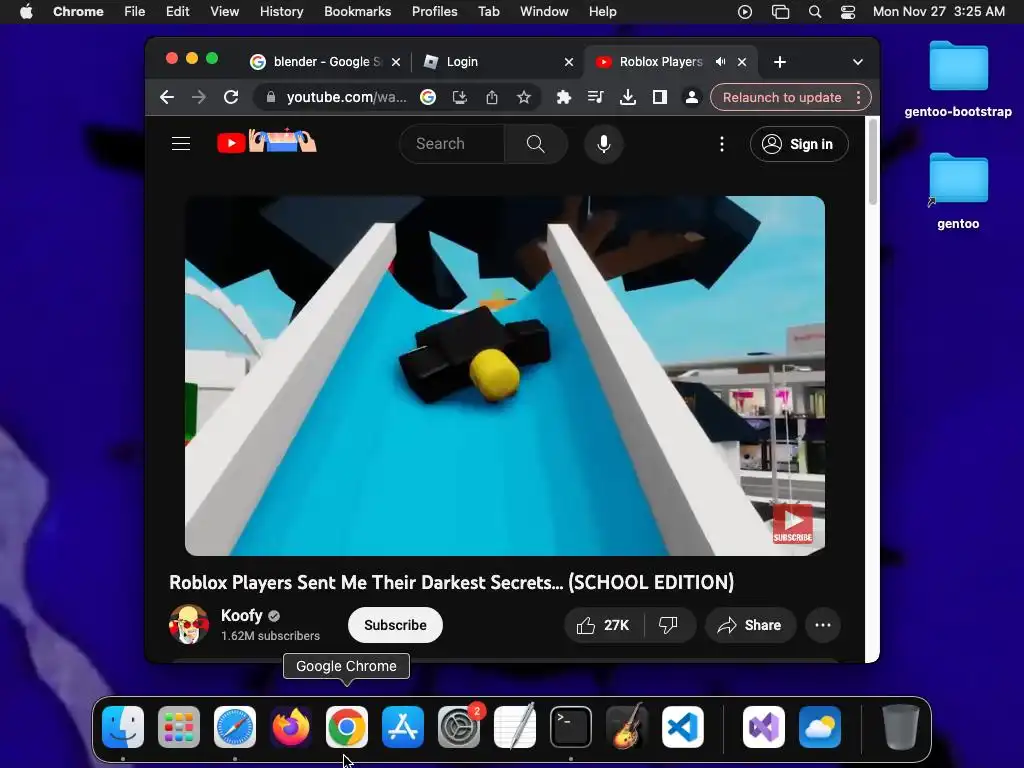Open App Store from the Dock
The height and width of the screenshot is (768, 1024).
click(x=403, y=727)
